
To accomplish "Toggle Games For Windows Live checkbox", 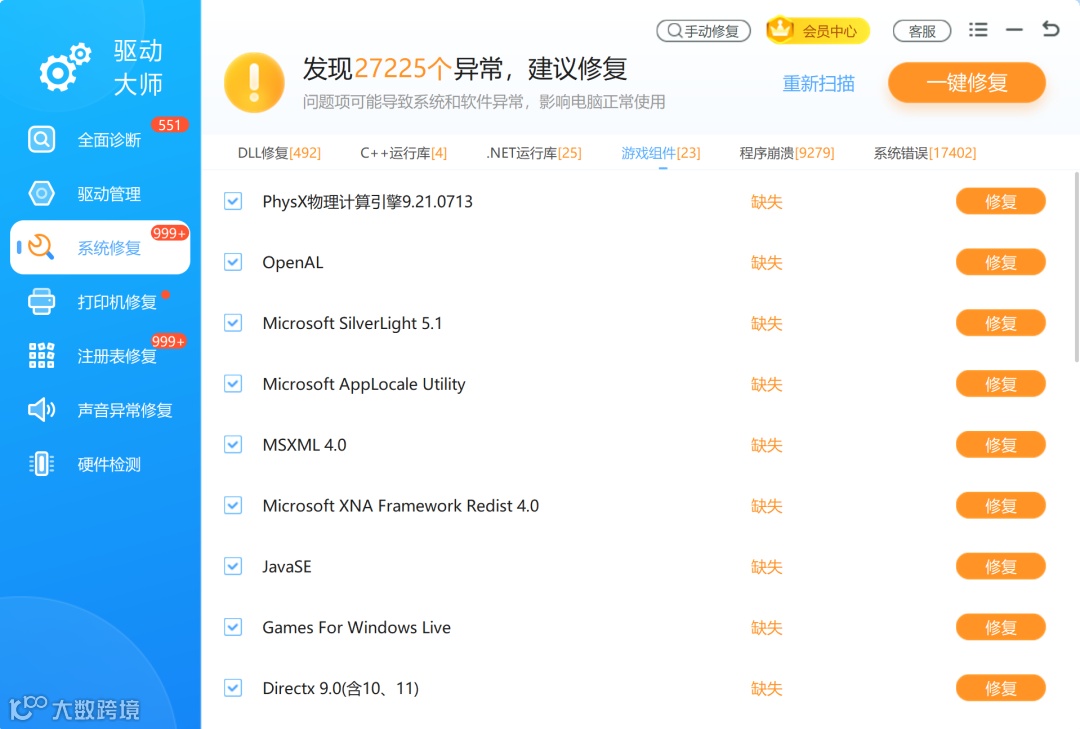I will pos(233,627).
